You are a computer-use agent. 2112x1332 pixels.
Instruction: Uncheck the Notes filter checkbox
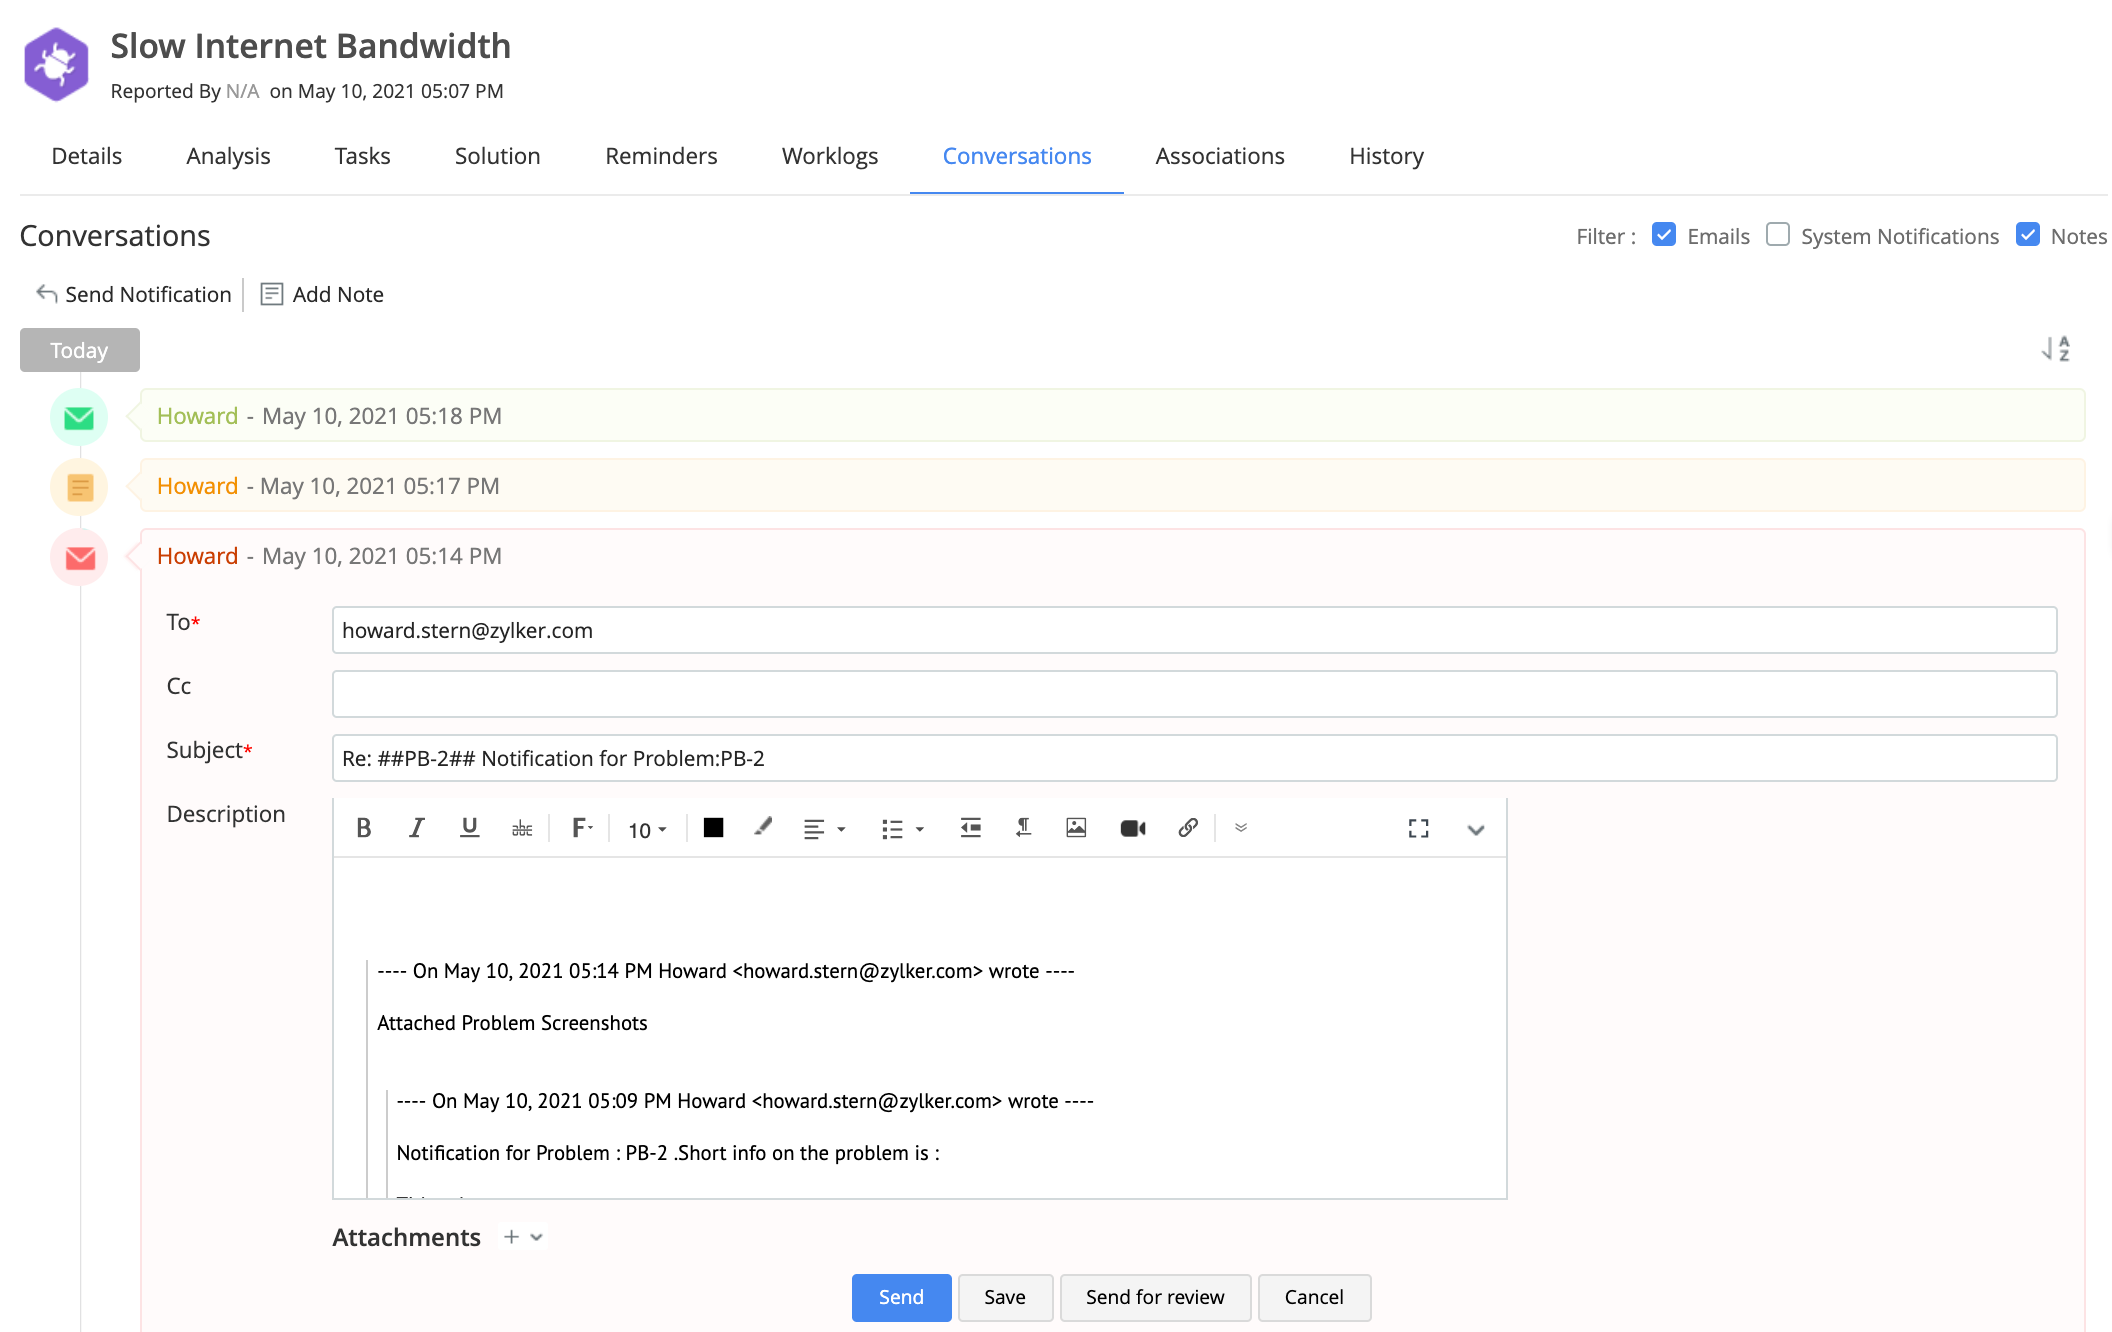[2028, 235]
